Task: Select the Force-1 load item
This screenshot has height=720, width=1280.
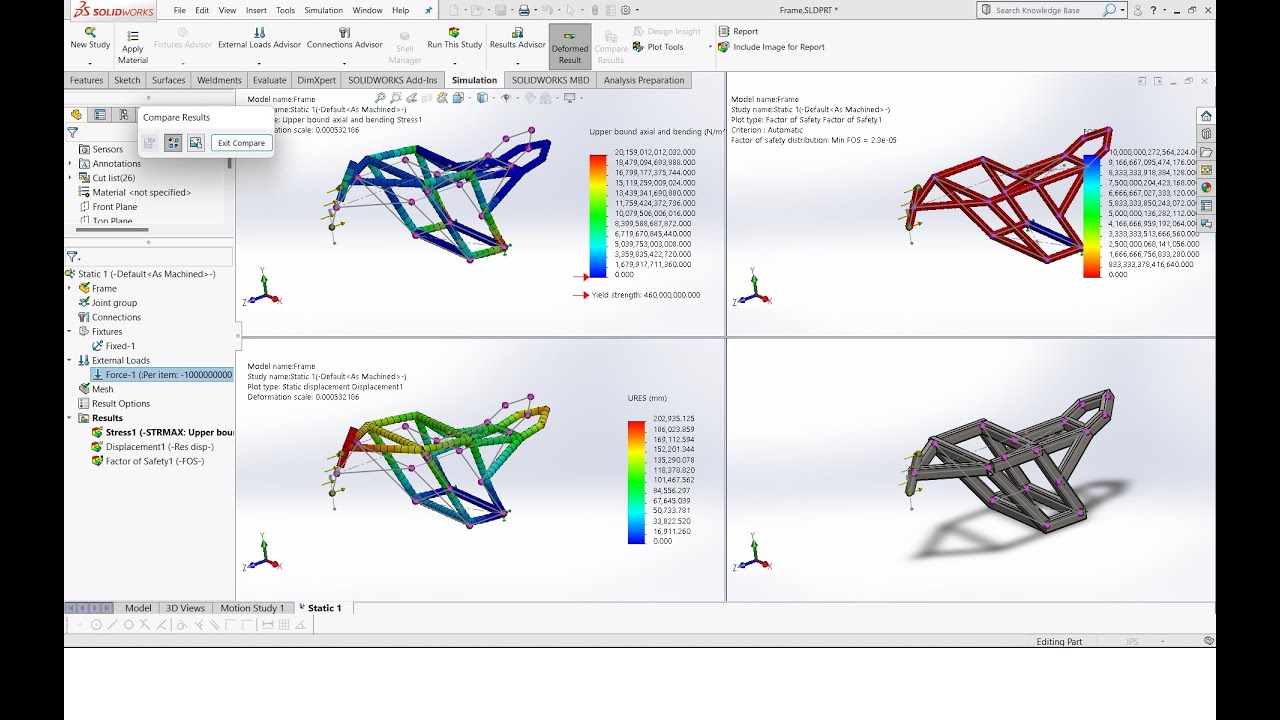Action: click(161, 375)
